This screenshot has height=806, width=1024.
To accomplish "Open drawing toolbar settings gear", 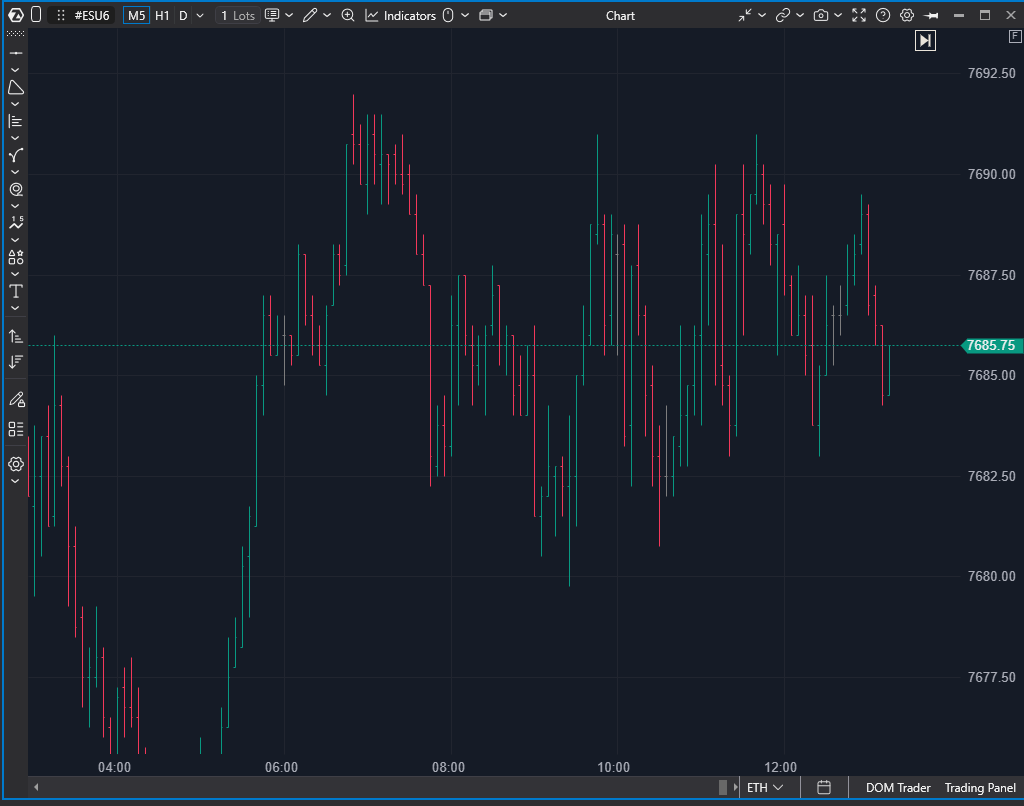I will [16, 464].
